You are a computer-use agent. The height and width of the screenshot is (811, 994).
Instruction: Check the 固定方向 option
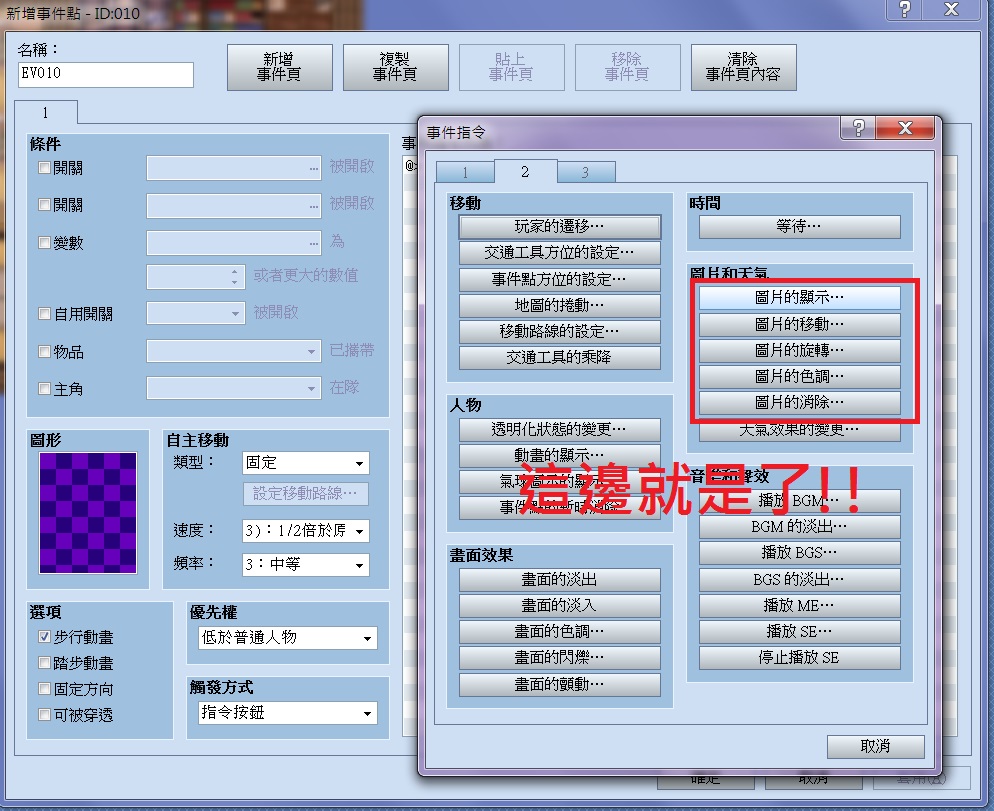click(x=44, y=689)
